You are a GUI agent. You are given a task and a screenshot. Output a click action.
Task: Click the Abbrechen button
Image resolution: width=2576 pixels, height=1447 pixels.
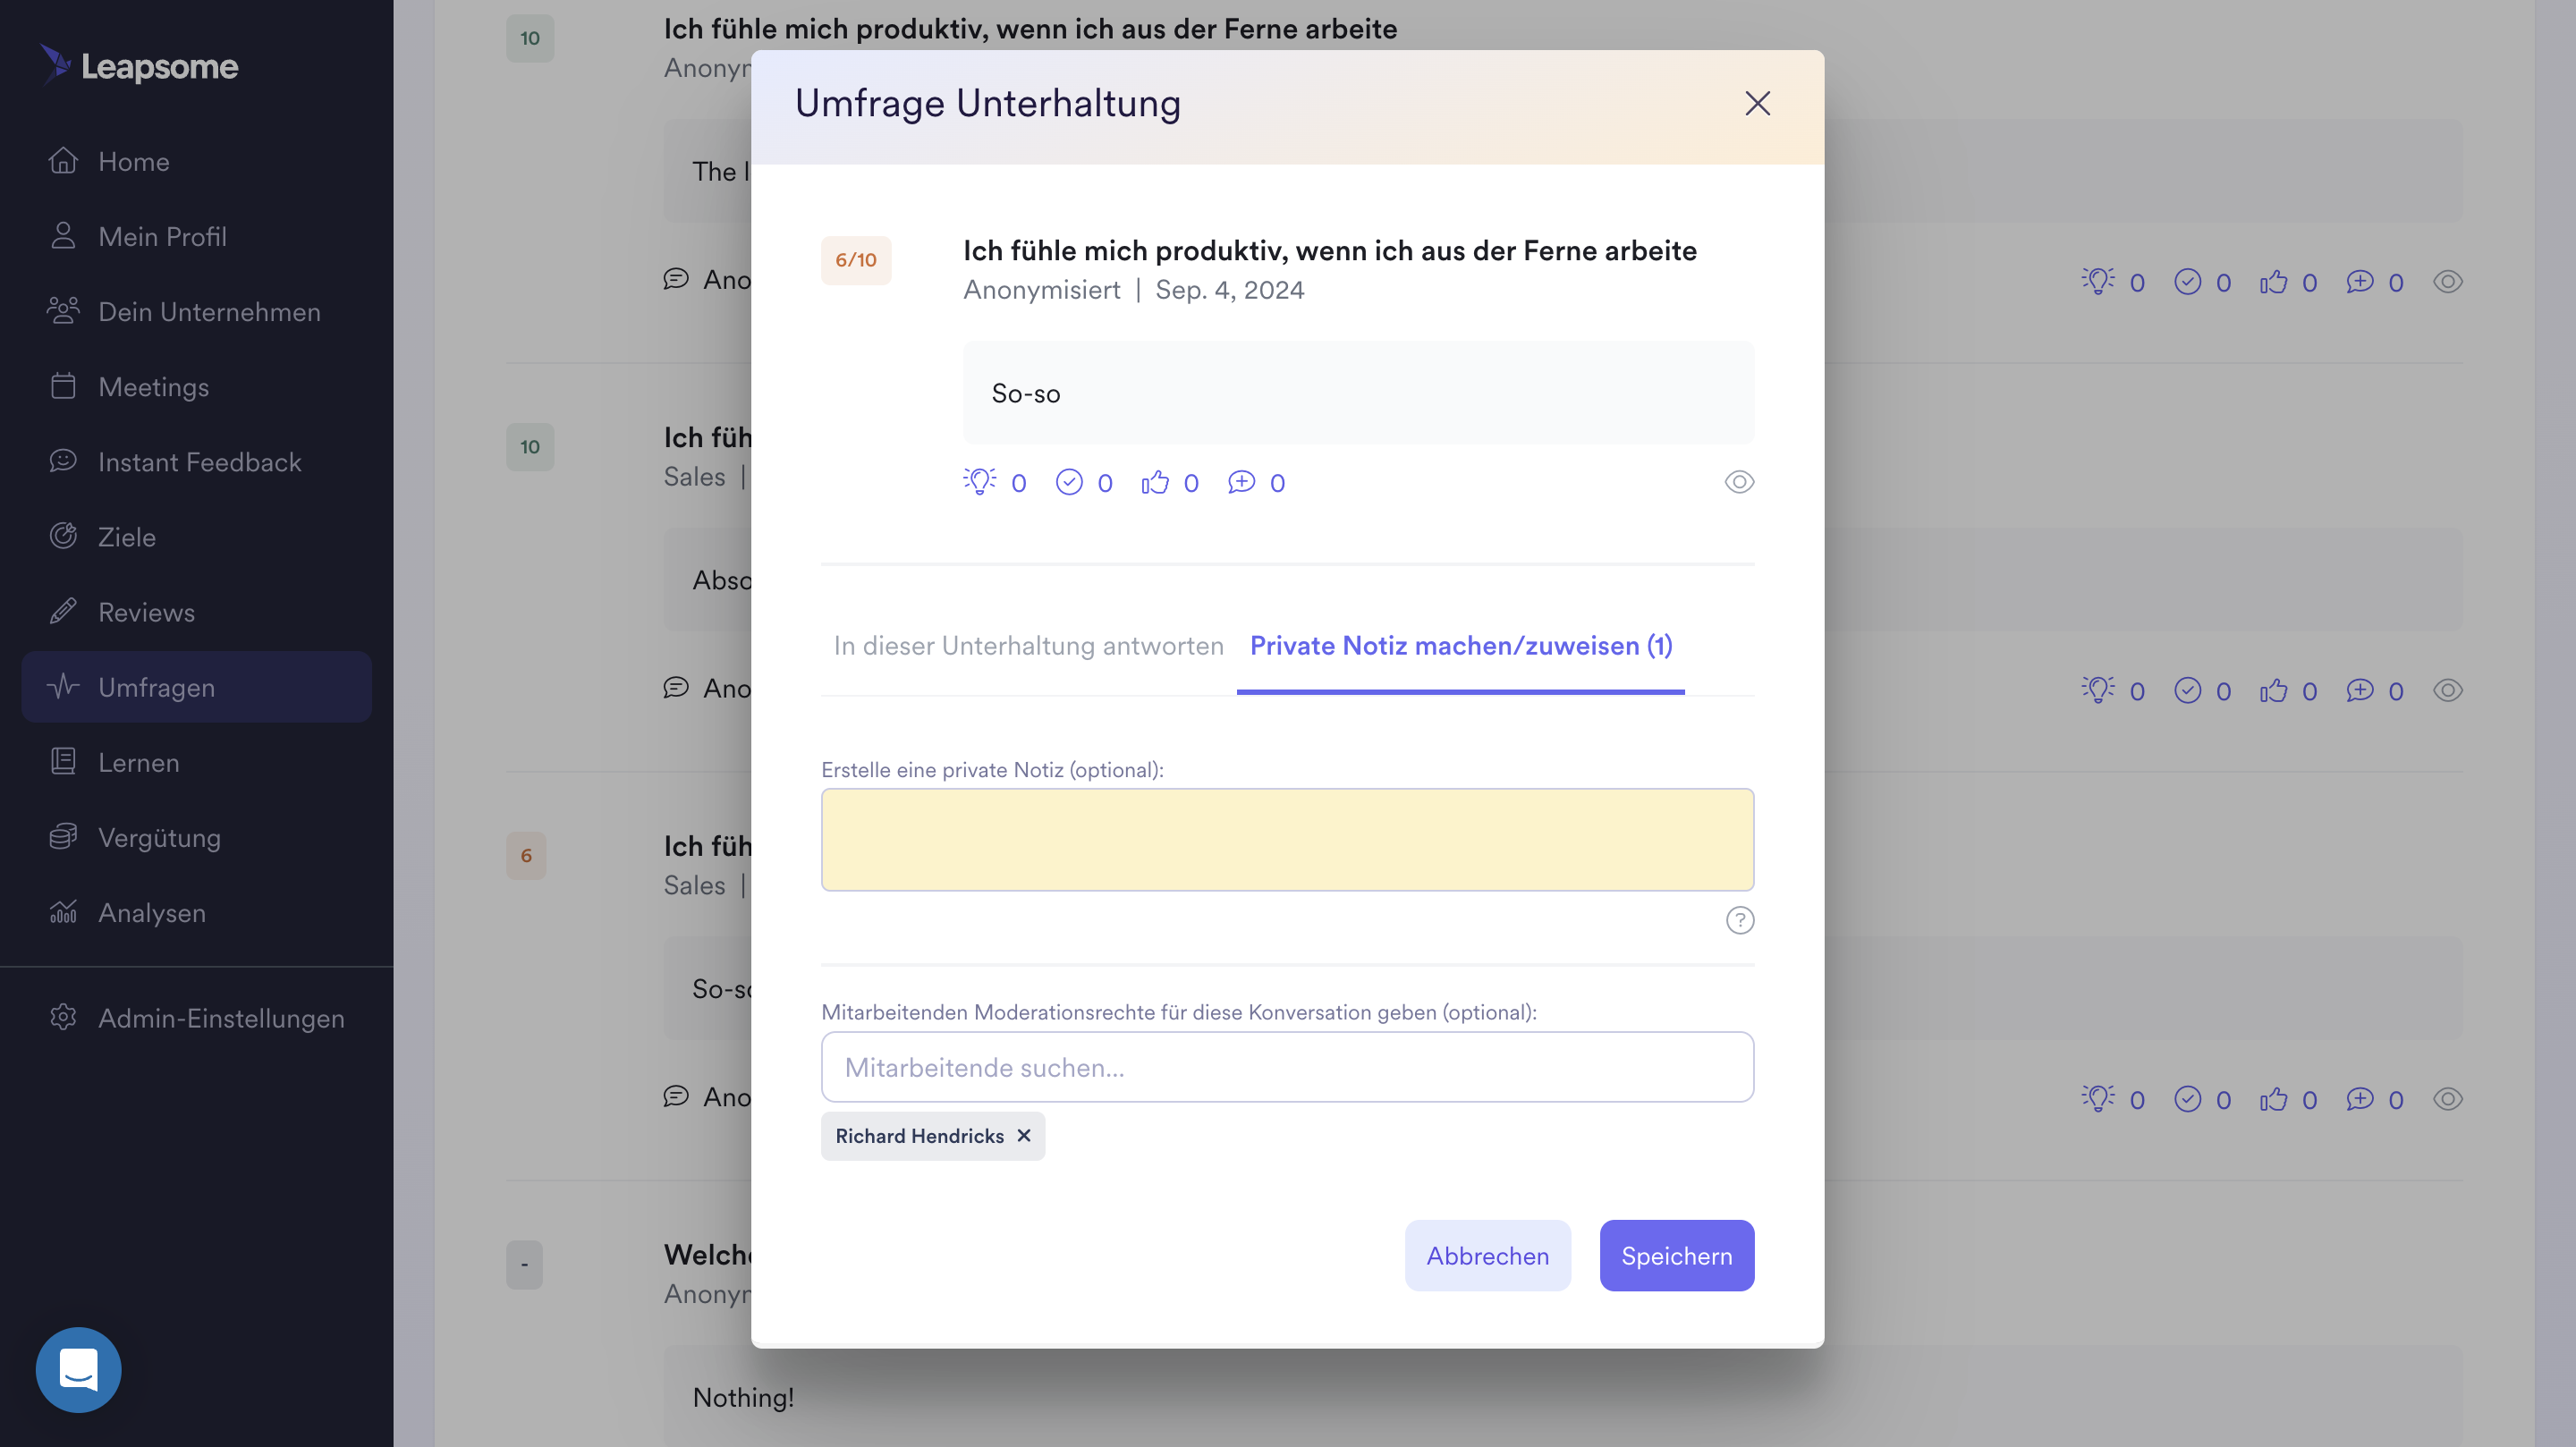[x=1487, y=1255]
